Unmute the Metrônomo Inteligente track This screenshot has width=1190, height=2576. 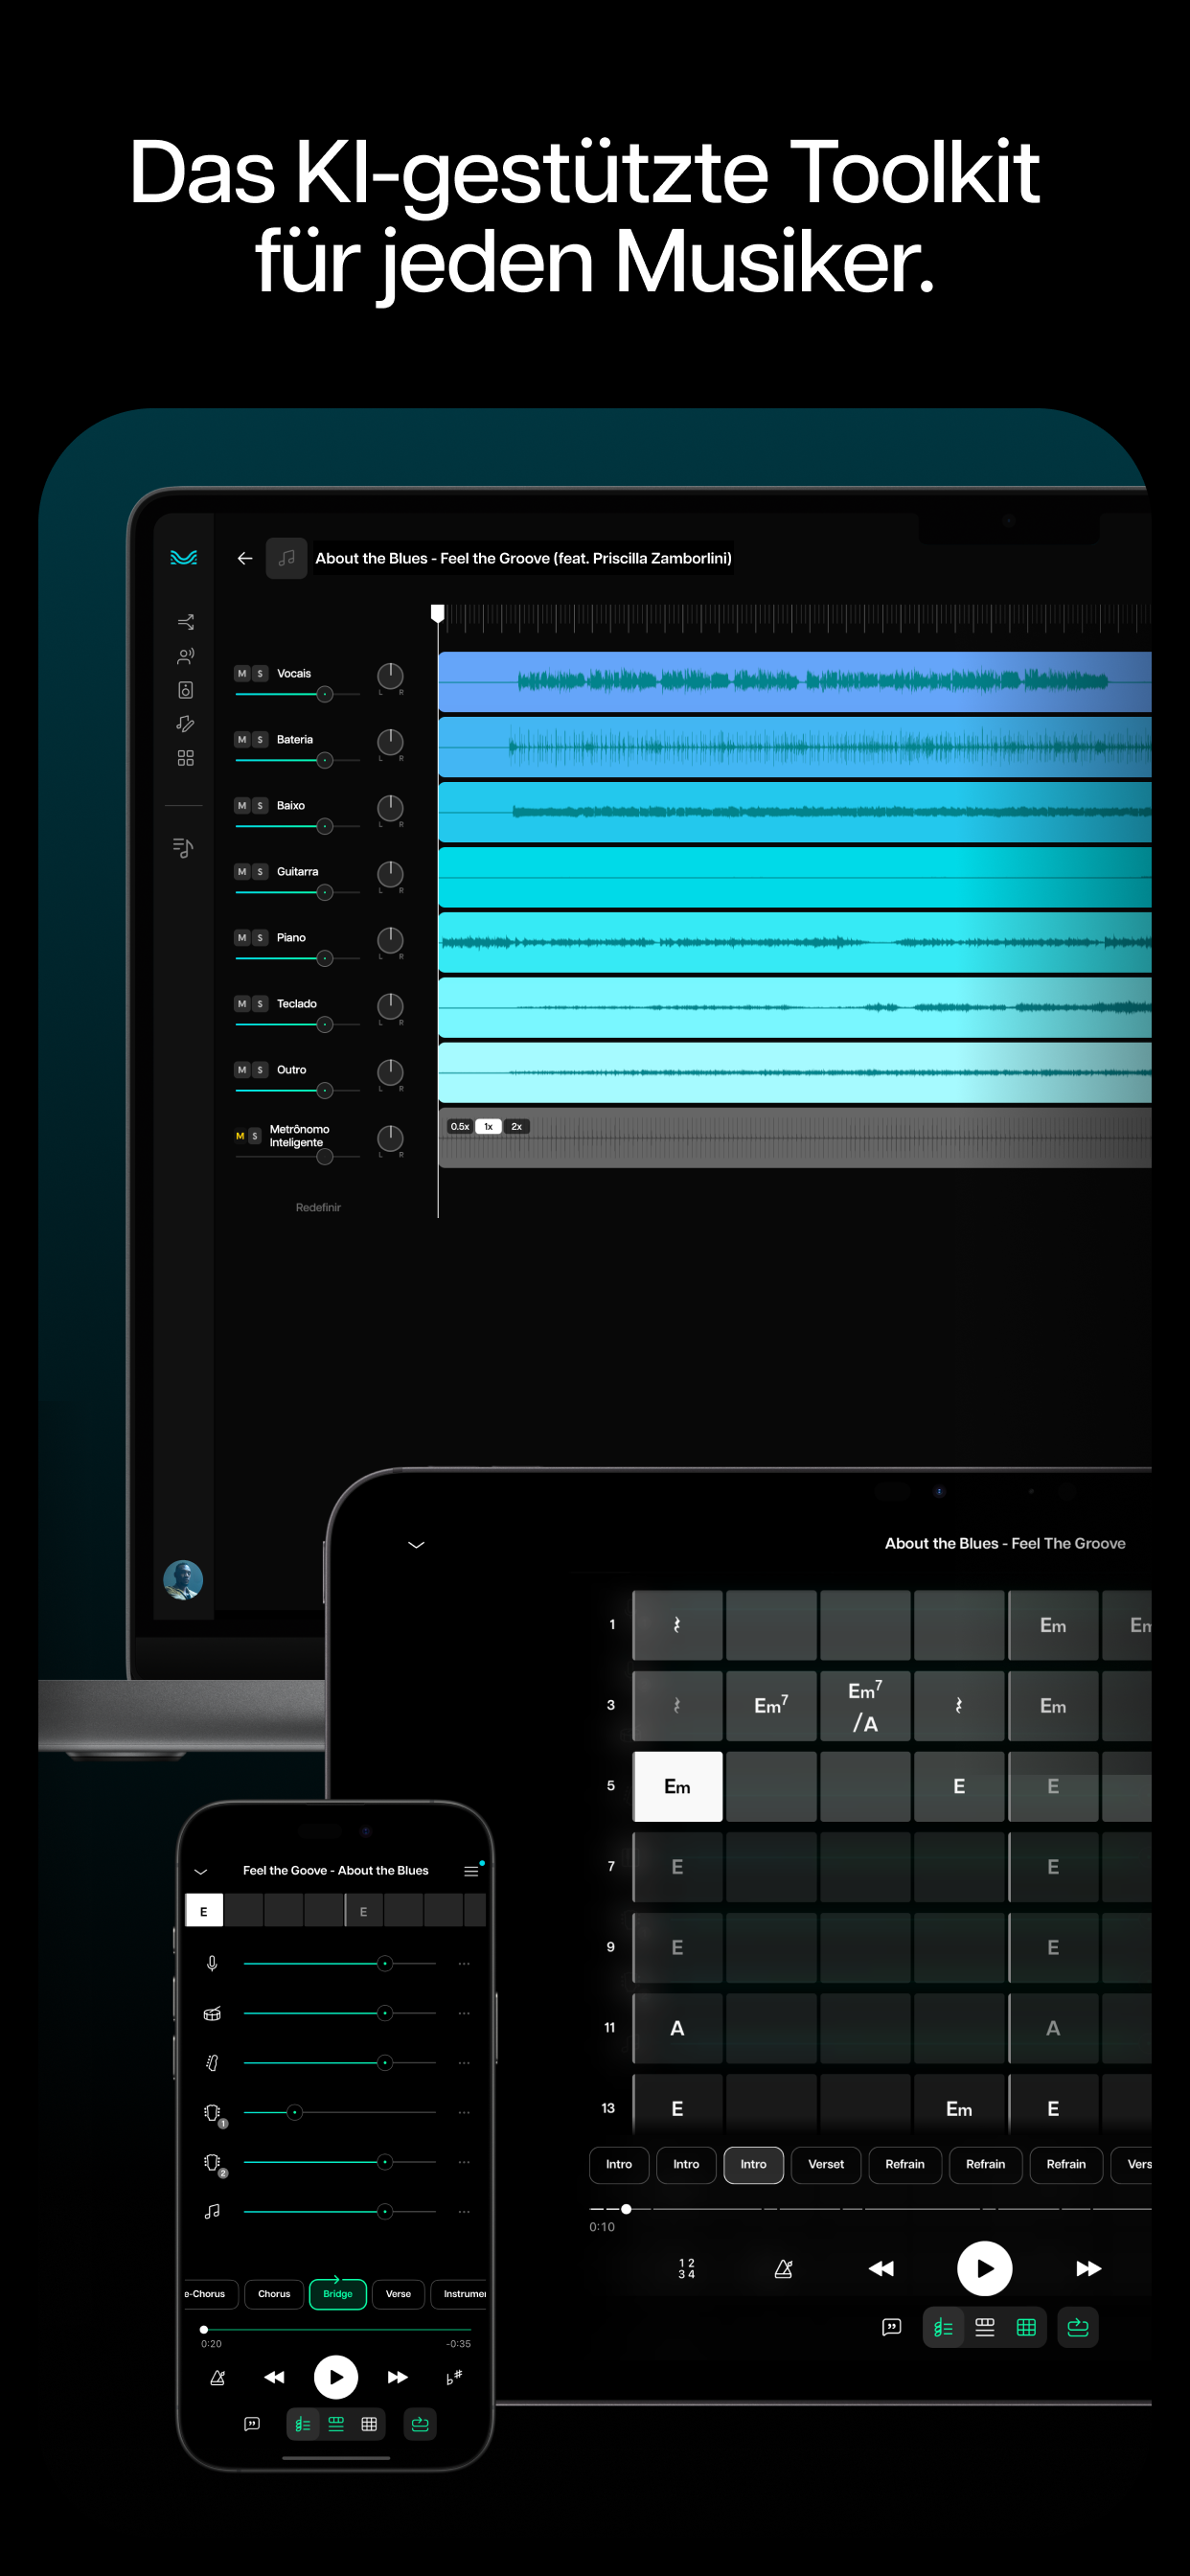click(240, 1135)
